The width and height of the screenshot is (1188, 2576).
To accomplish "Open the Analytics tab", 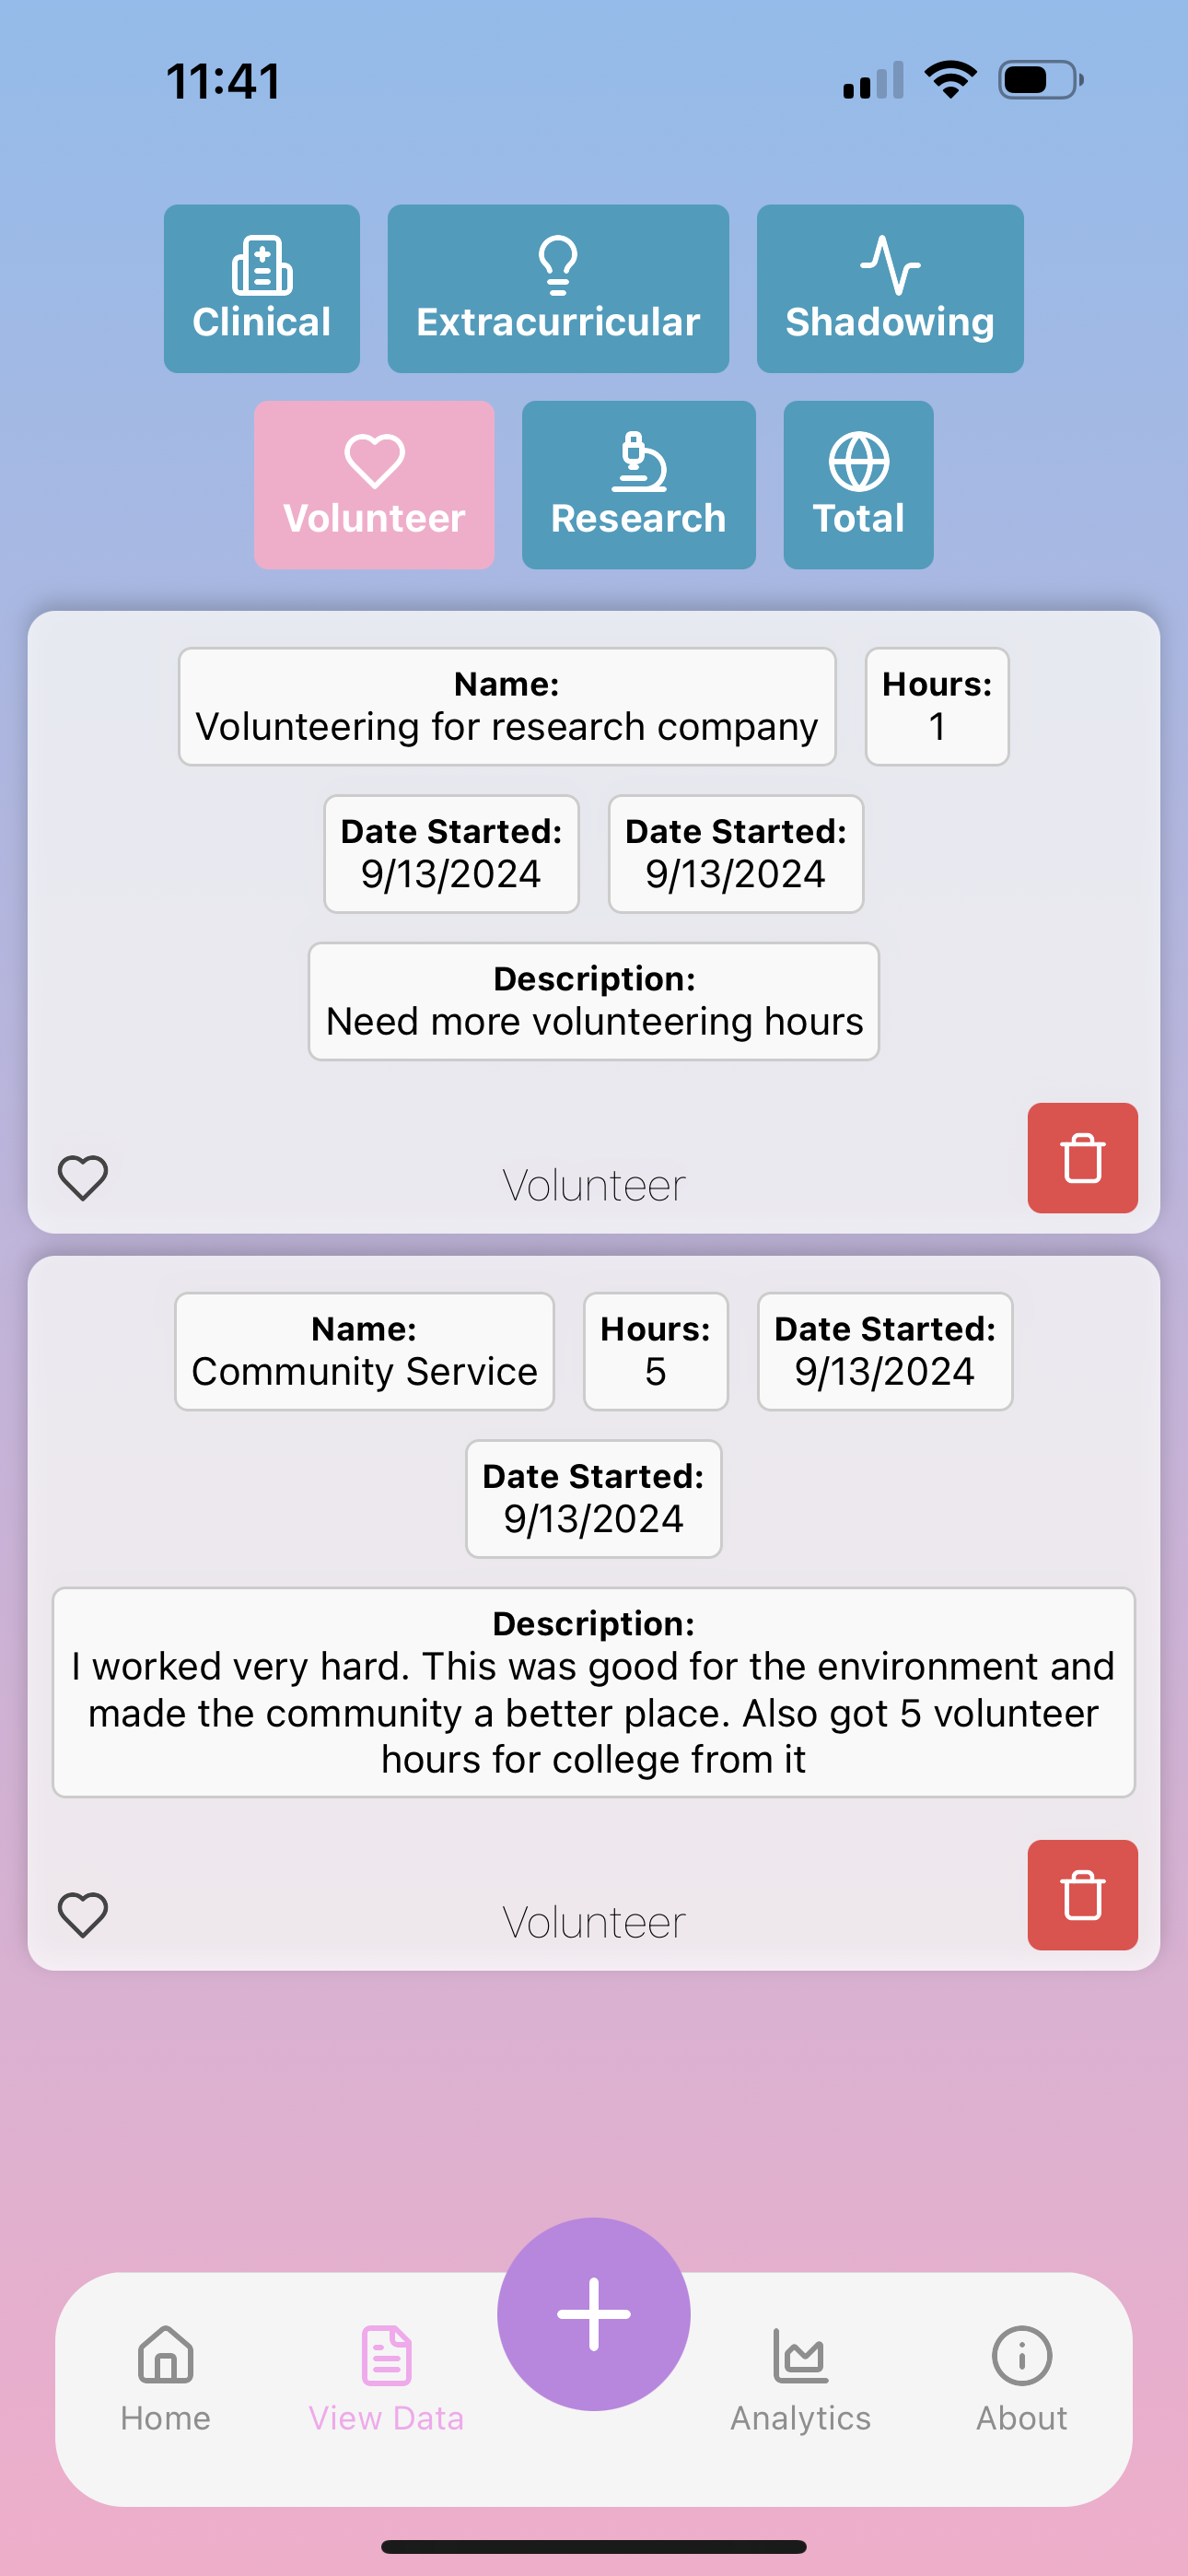I will point(800,2380).
